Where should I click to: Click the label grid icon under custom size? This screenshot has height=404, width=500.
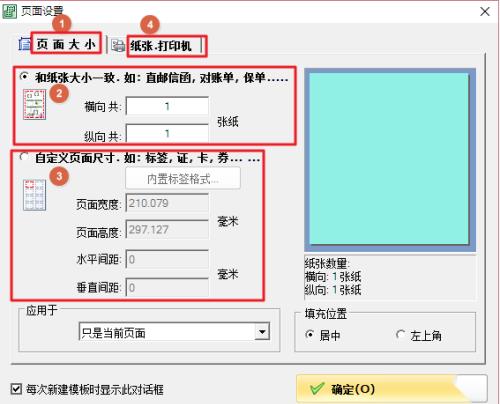pos(35,195)
